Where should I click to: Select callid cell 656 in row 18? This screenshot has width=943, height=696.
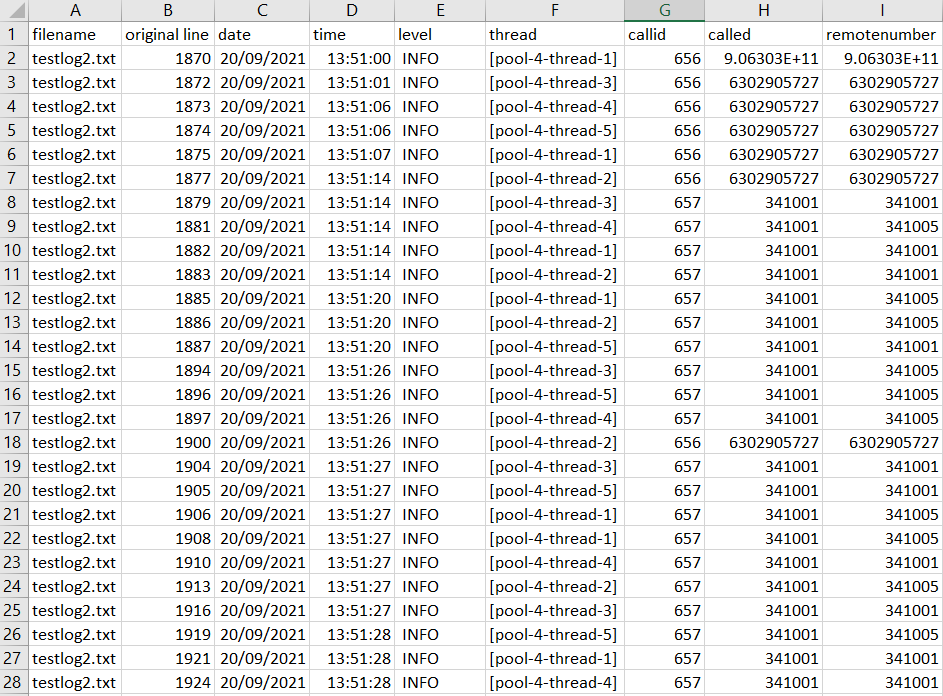665,442
